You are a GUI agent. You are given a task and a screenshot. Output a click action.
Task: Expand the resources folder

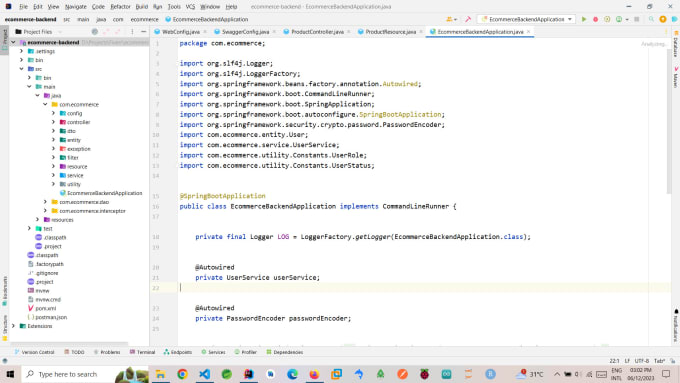point(37,220)
